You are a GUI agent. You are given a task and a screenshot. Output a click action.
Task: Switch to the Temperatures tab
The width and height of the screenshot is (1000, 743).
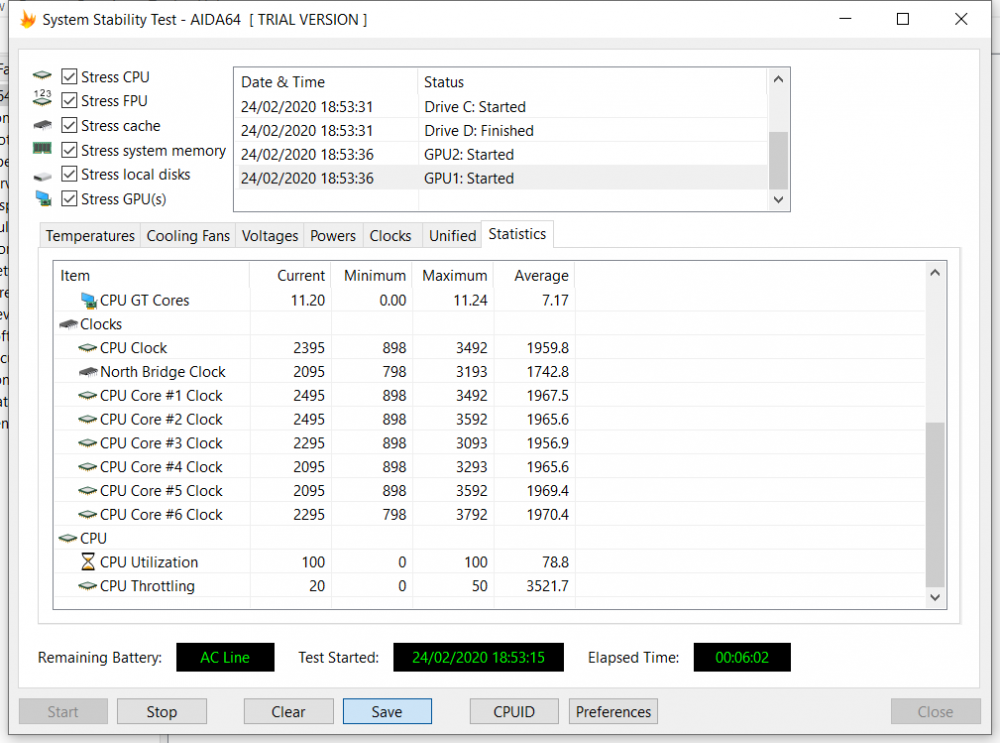[90, 236]
